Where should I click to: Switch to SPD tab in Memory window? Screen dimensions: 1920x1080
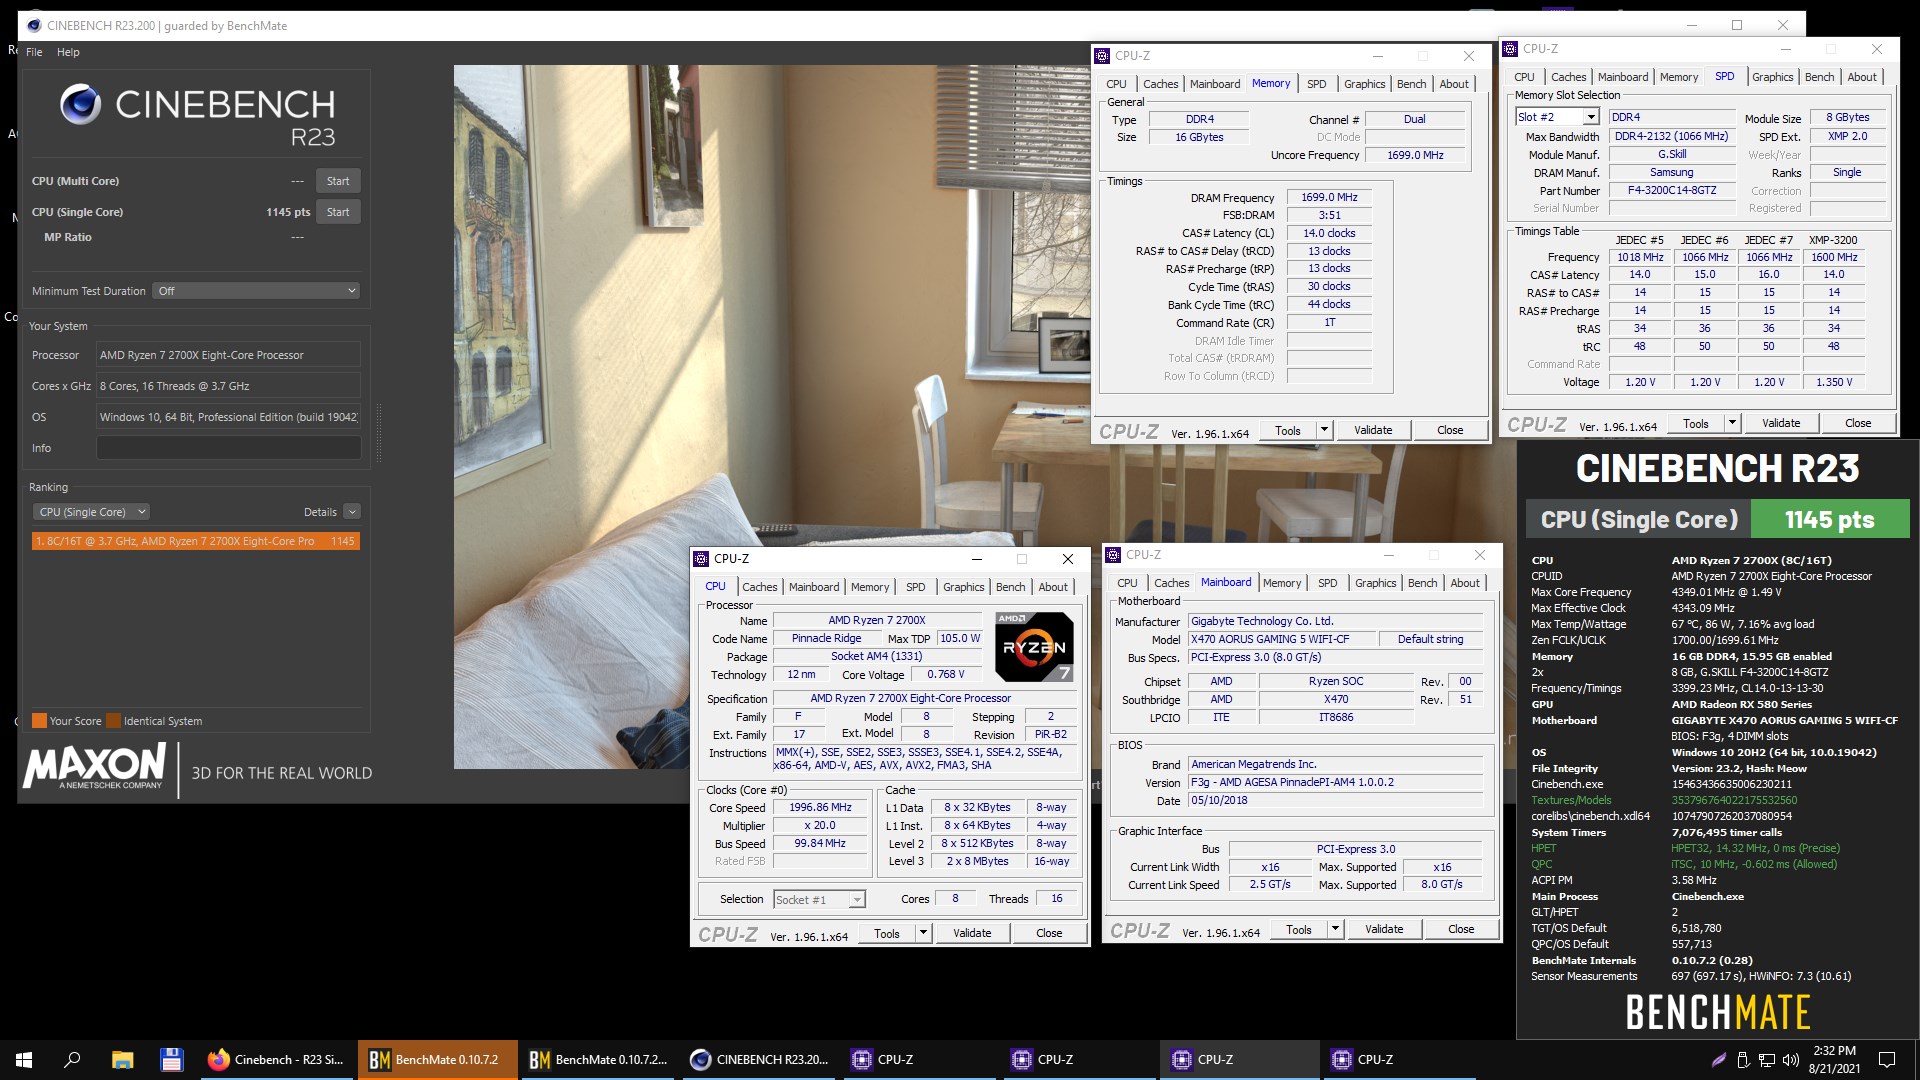pos(1316,84)
